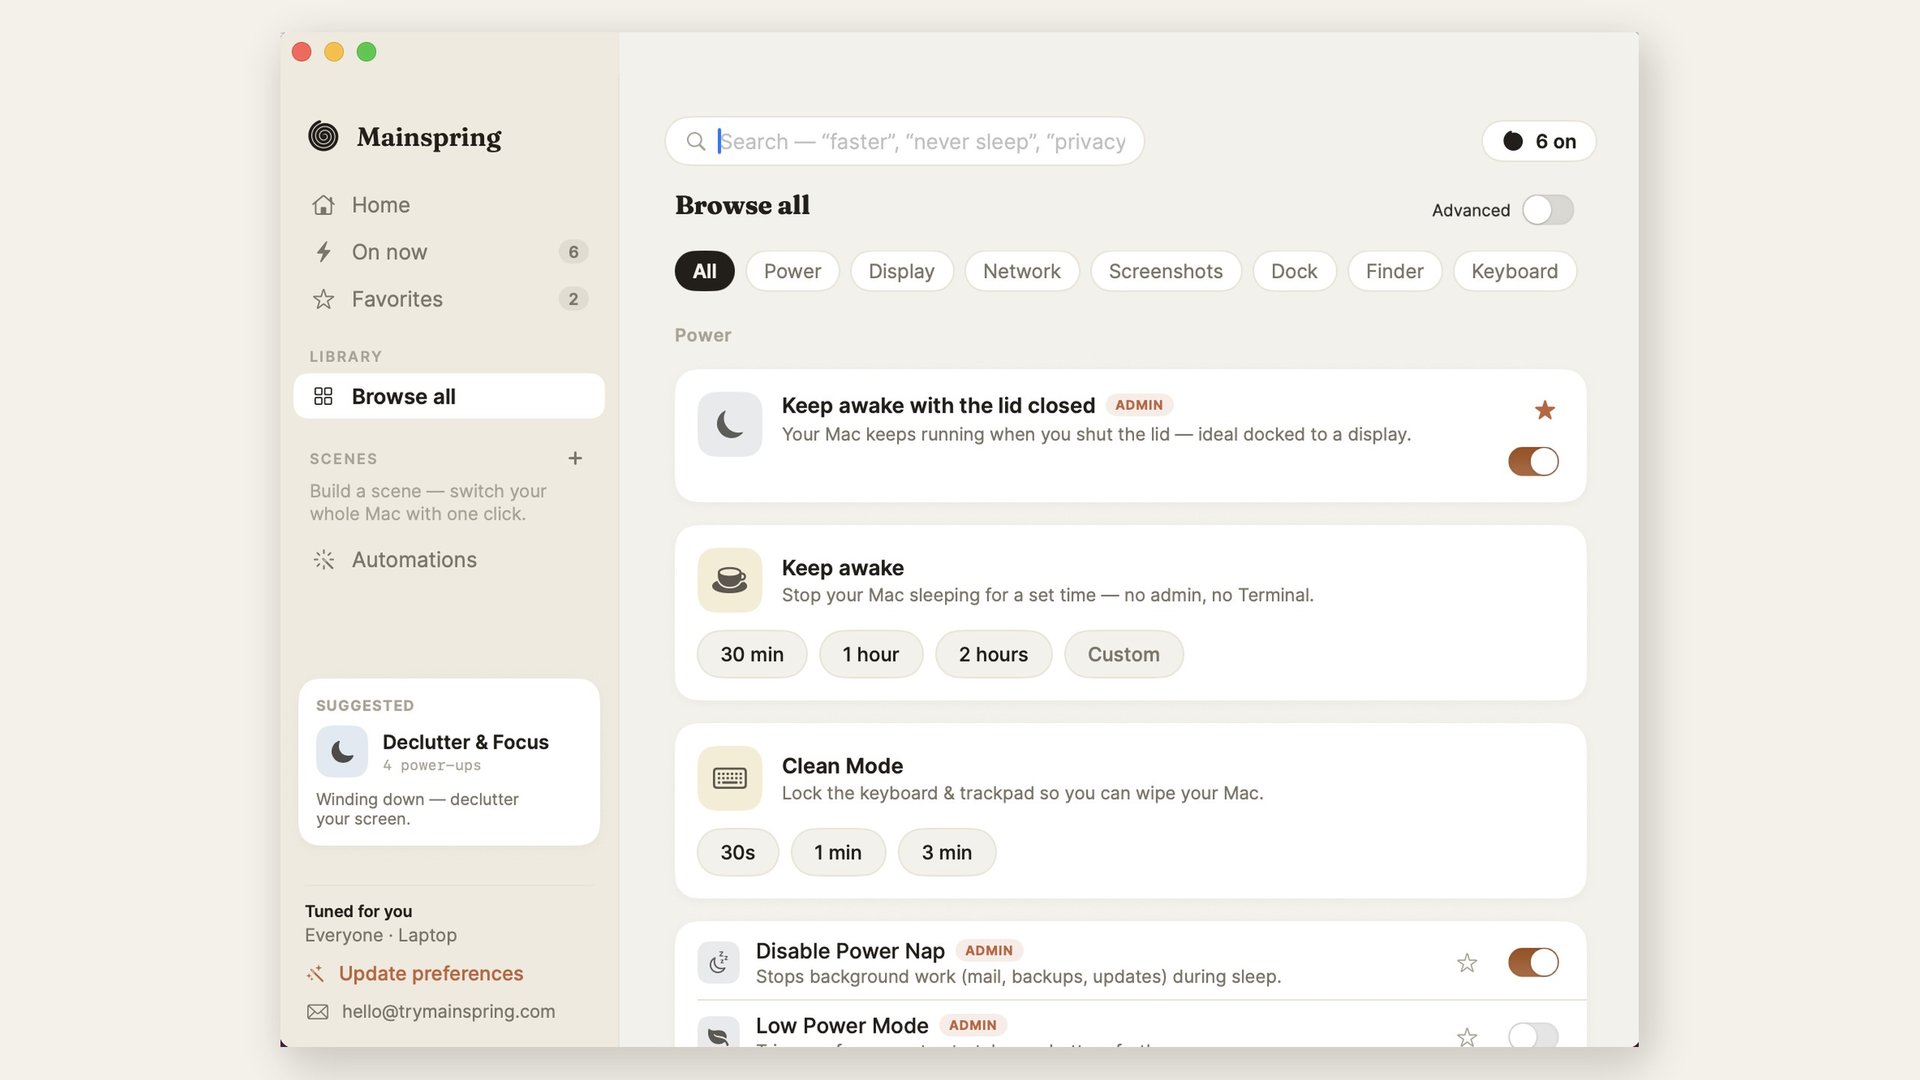Viewport: 1920px width, 1080px height.
Task: Click the On now count badge 6
Action: pos(573,252)
